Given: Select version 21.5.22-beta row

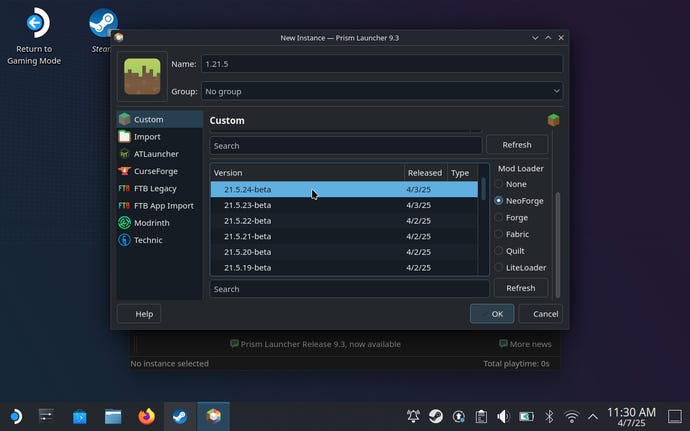Looking at the screenshot, I should 344,221.
